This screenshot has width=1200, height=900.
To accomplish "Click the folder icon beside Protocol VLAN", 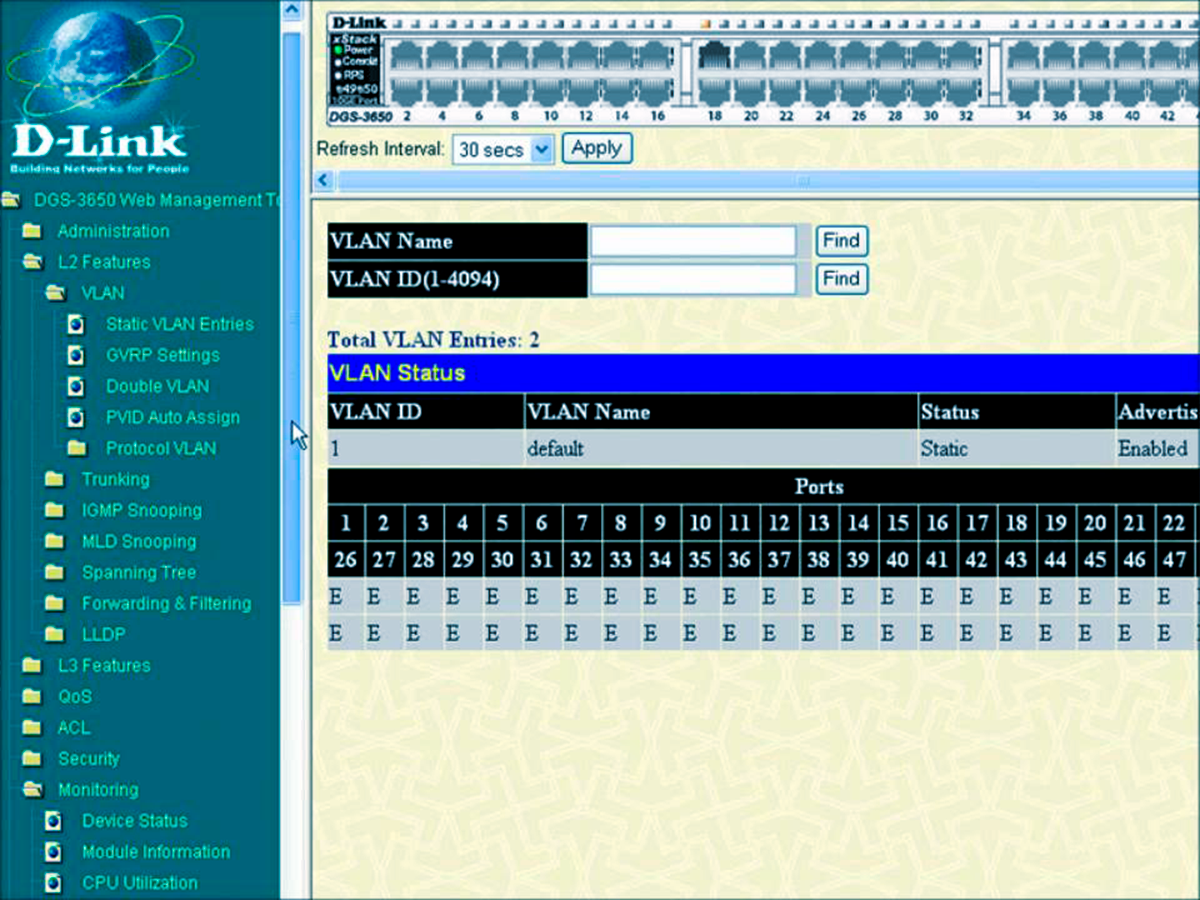I will (77, 448).
